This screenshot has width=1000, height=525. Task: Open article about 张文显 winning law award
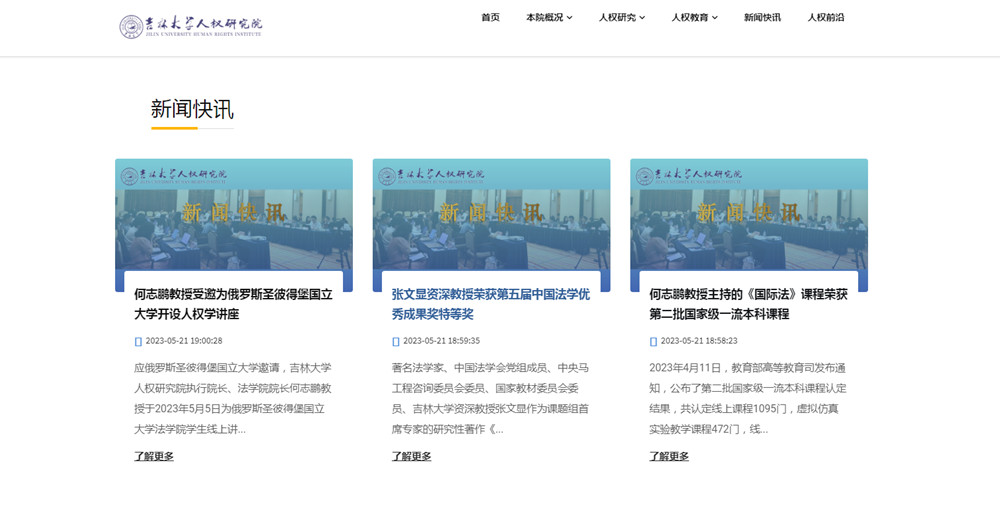coord(490,304)
